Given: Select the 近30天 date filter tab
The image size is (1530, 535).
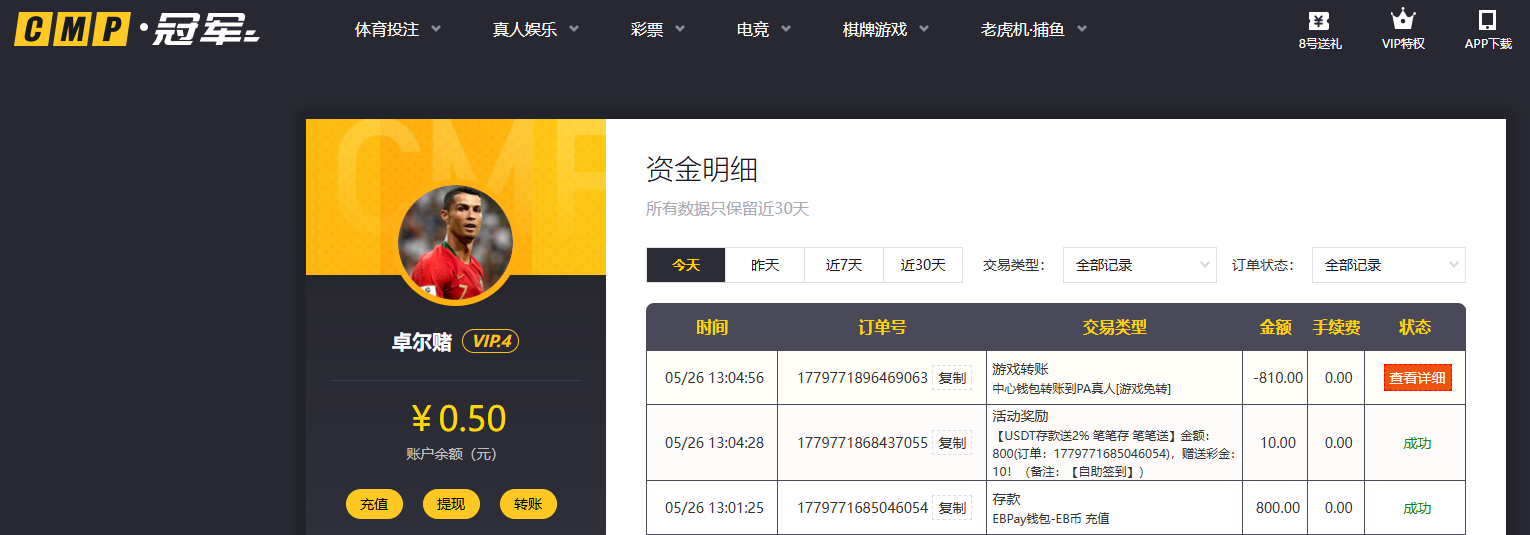Looking at the screenshot, I should click(x=923, y=265).
